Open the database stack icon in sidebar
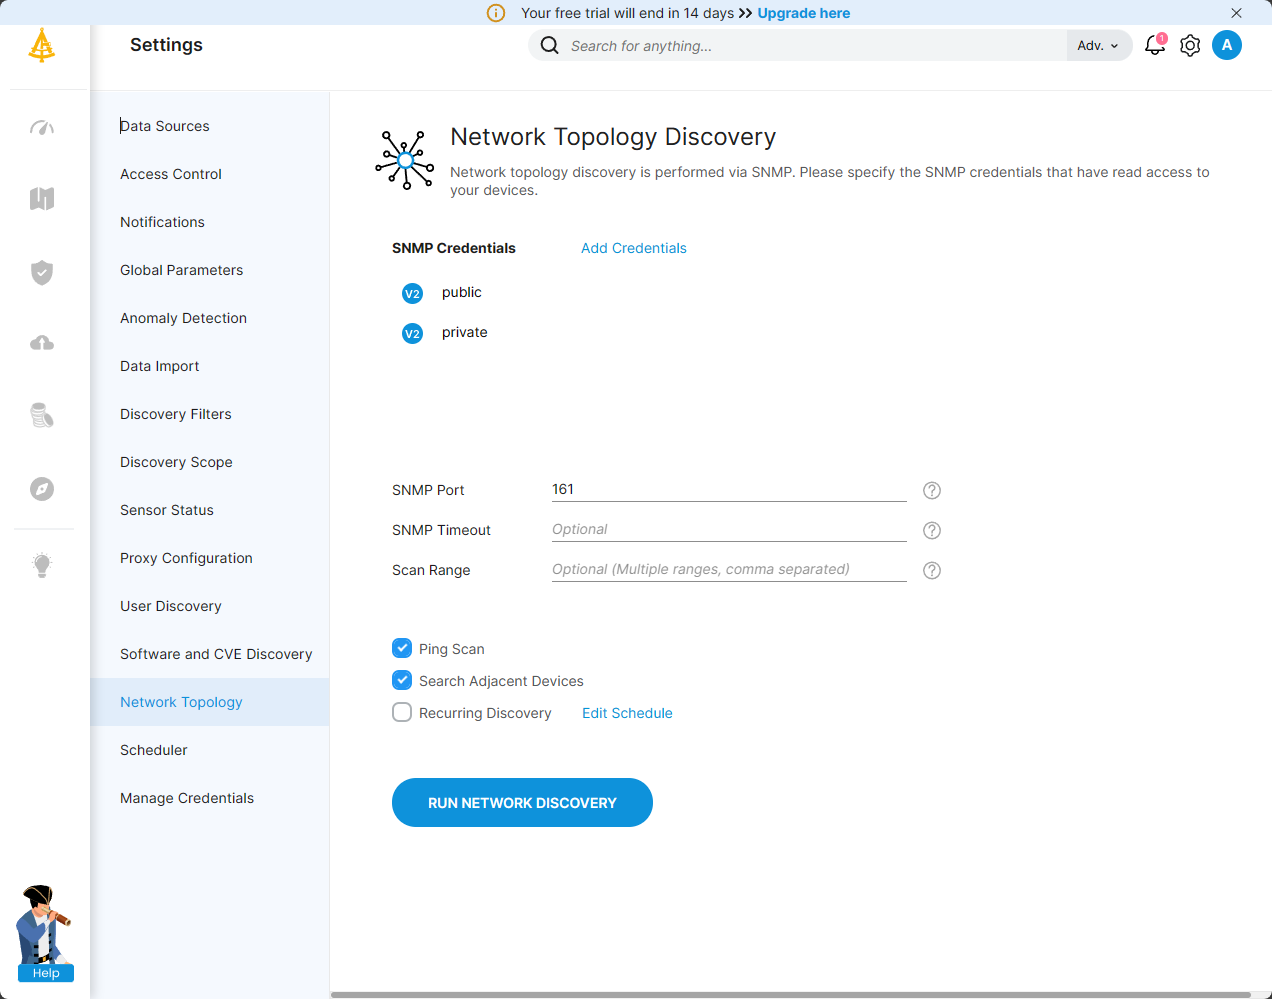The image size is (1272, 999). point(42,415)
